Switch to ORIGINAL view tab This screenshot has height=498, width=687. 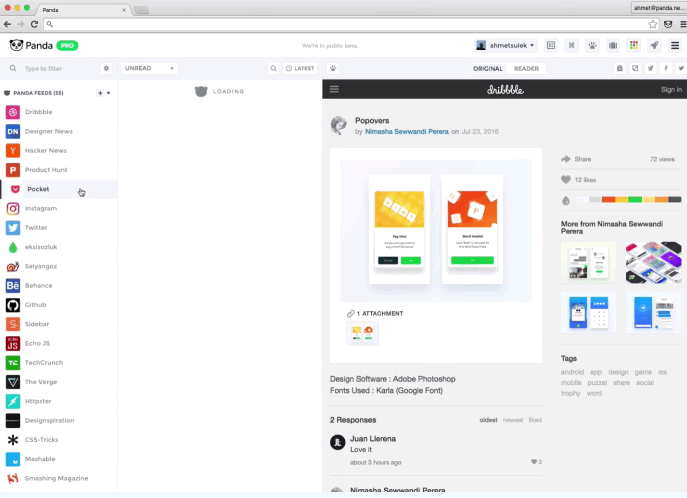point(488,68)
